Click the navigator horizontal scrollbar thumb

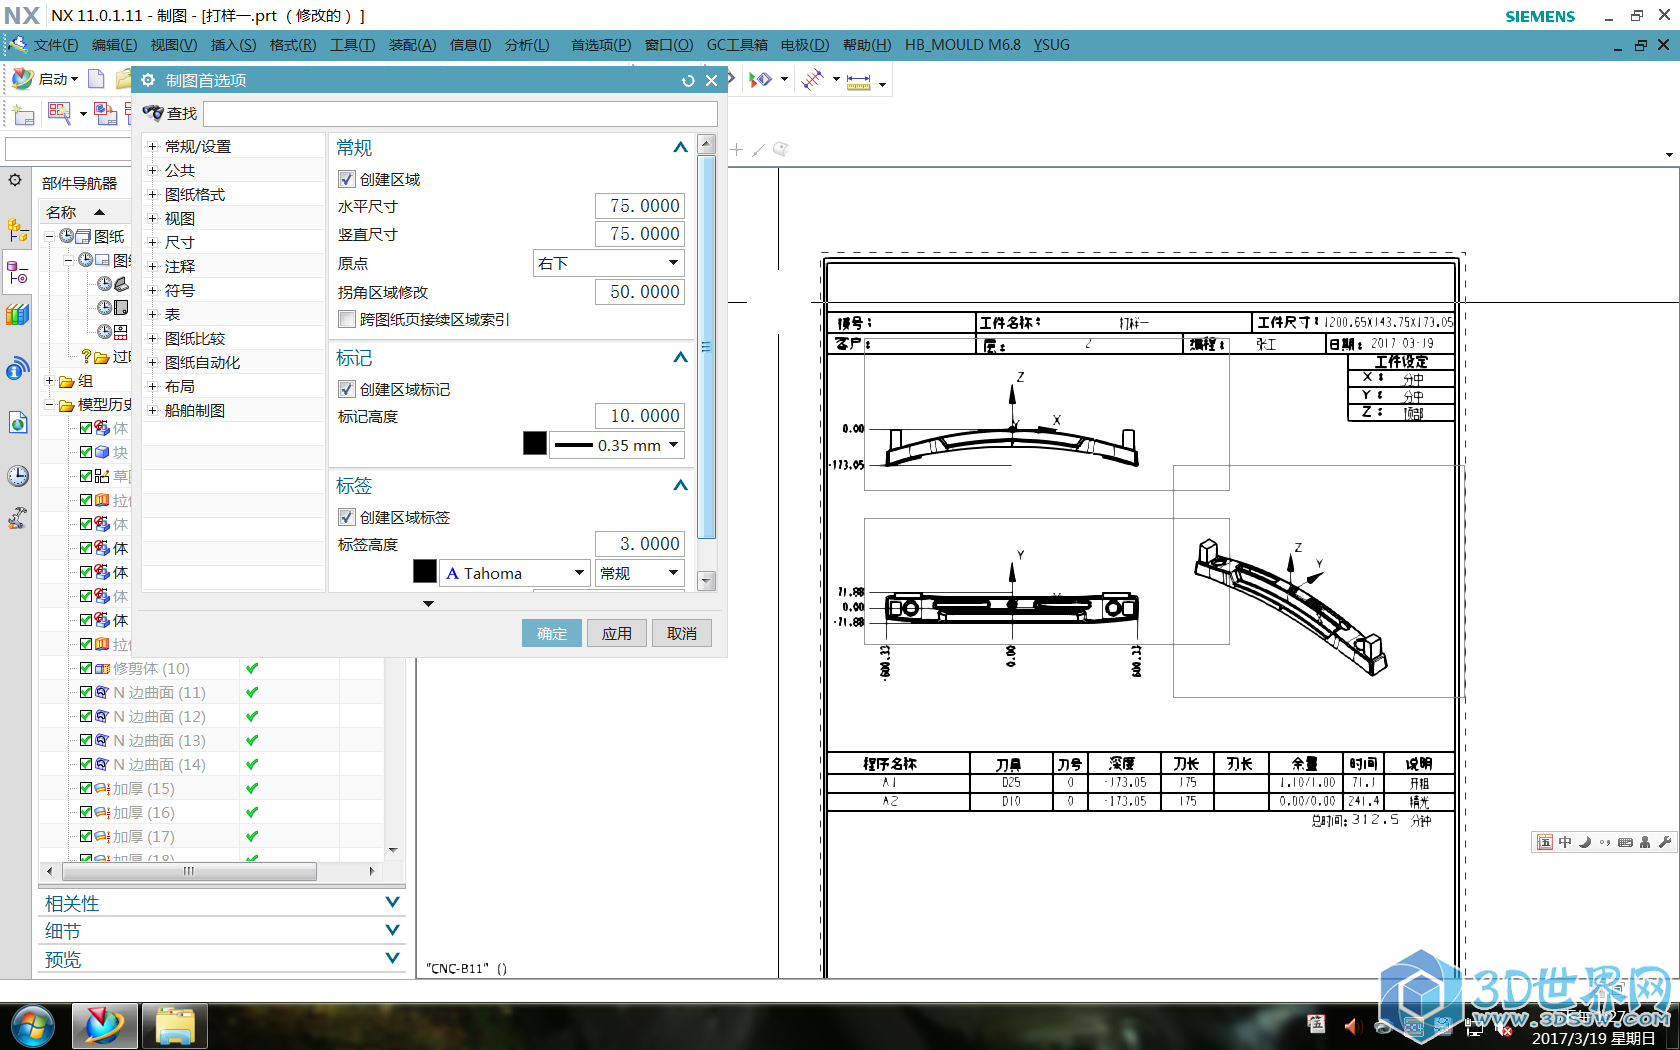pos(188,871)
